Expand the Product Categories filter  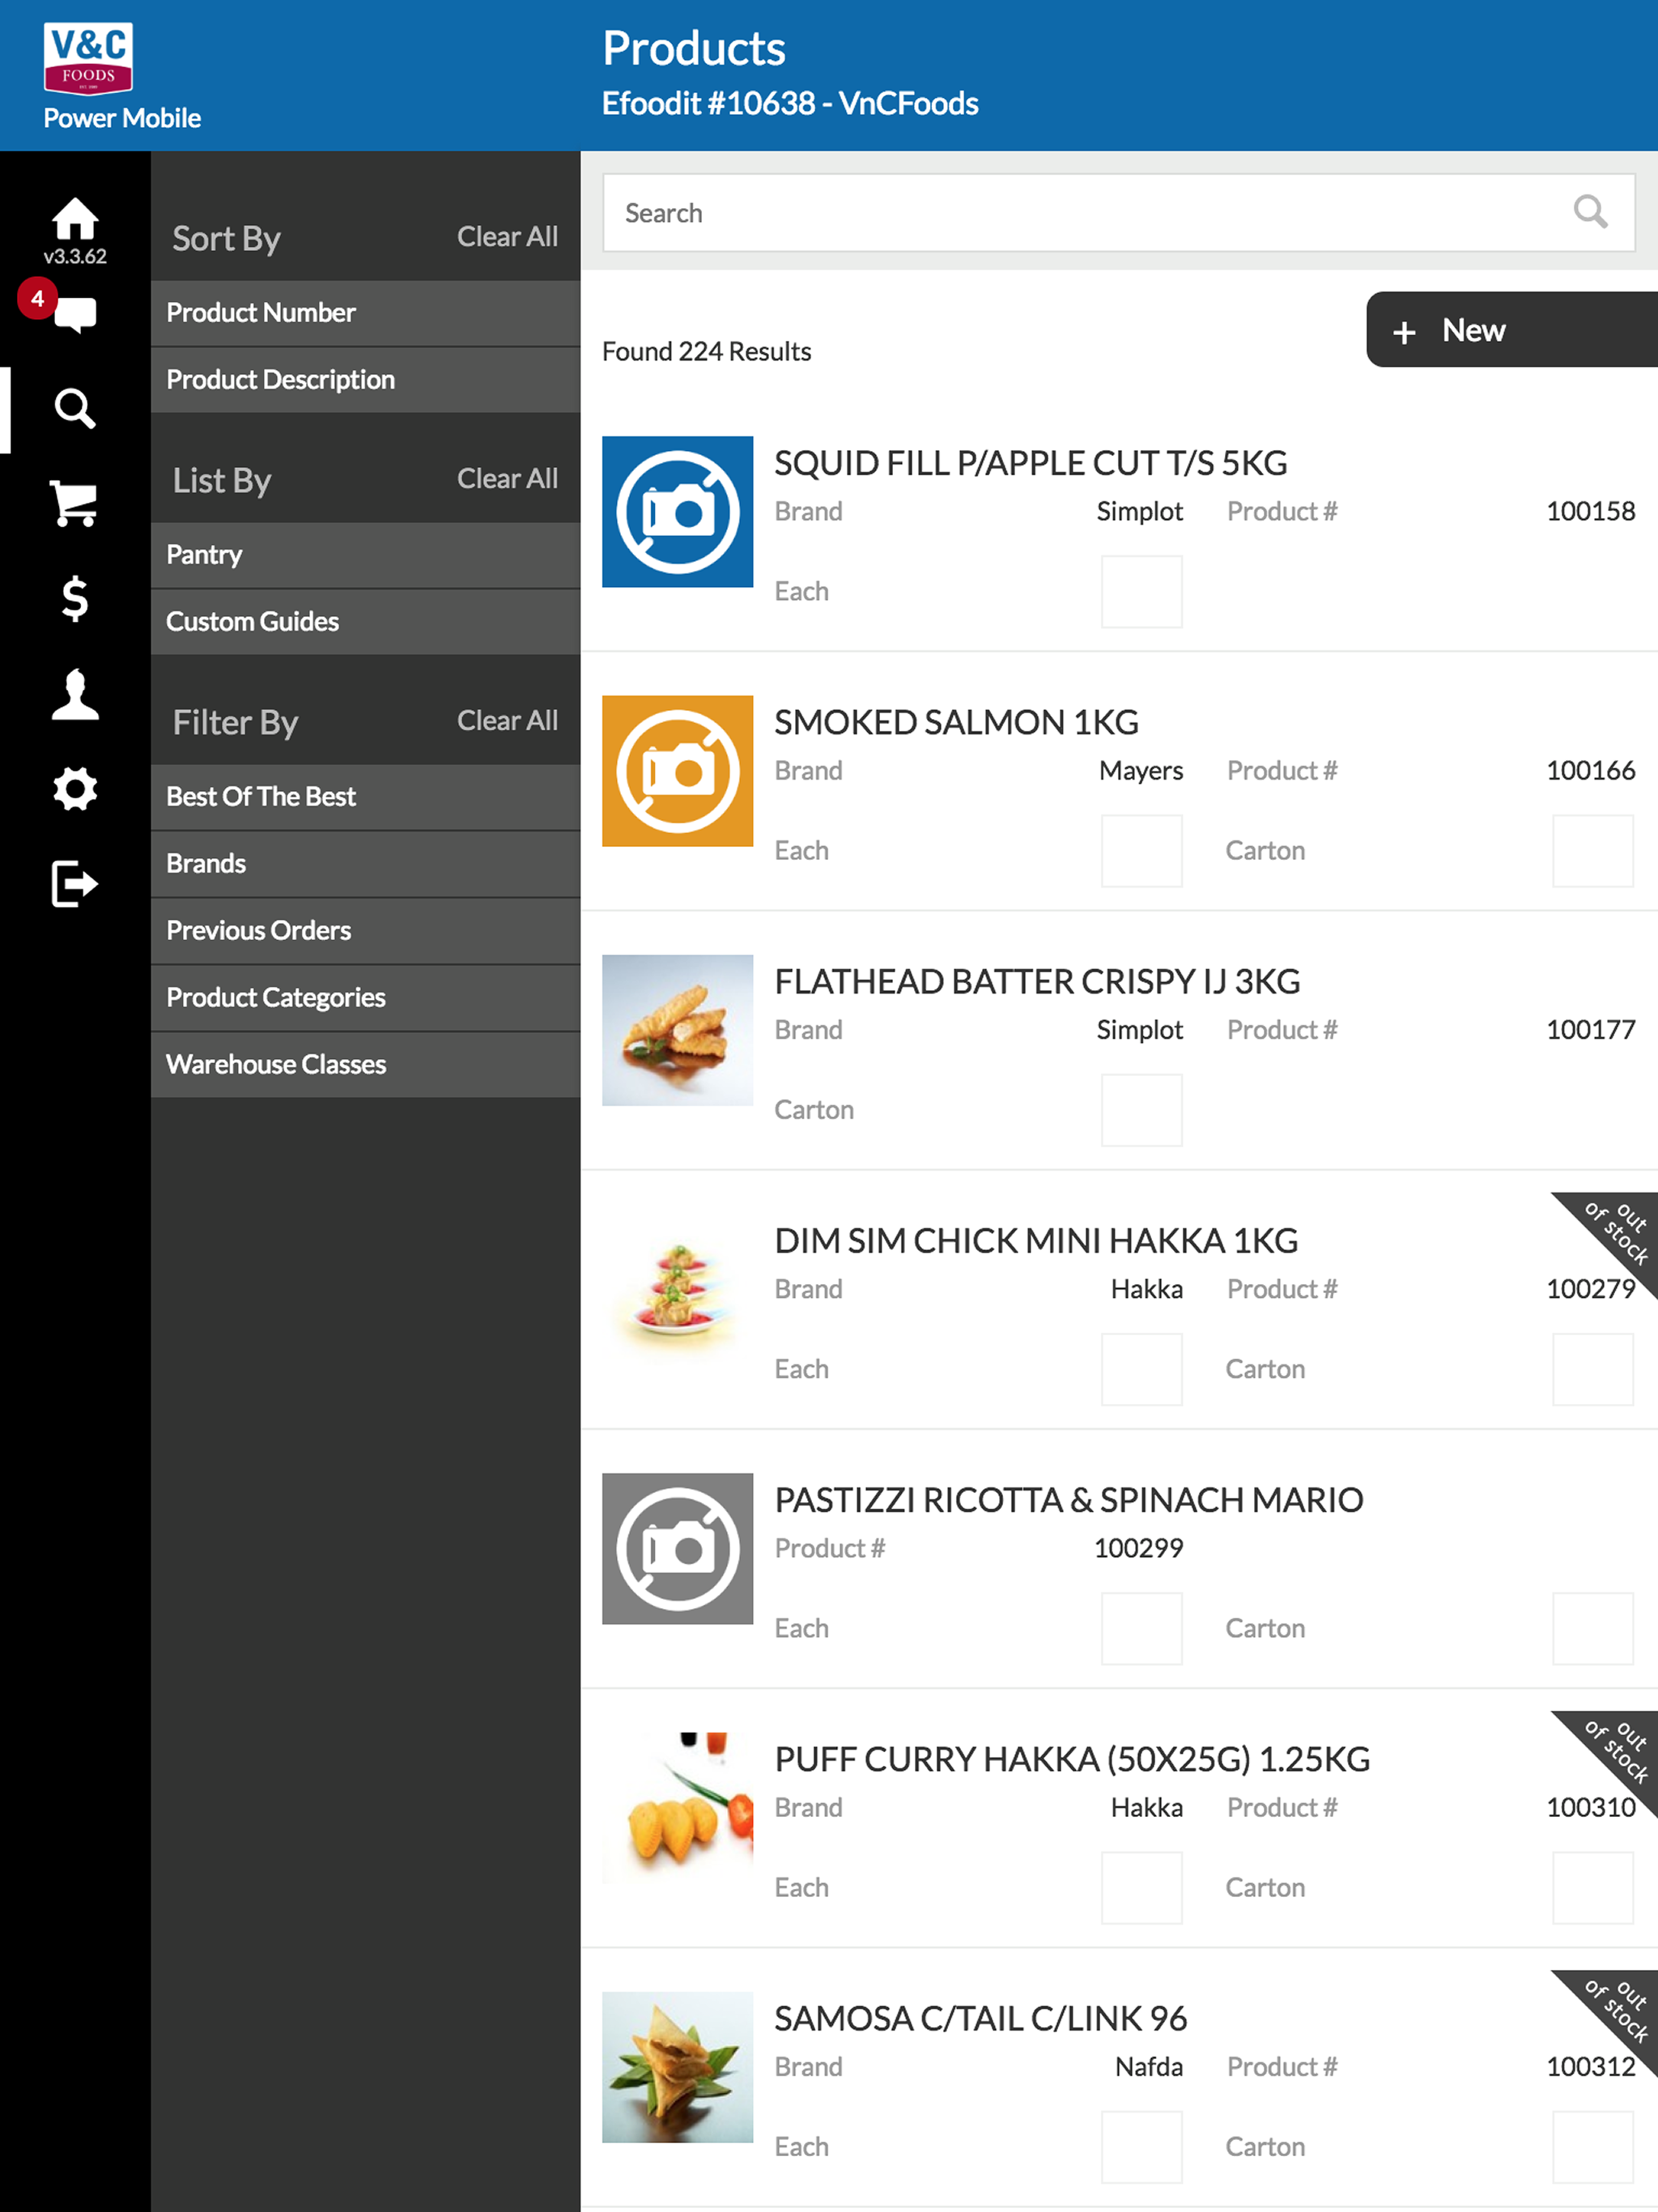tap(365, 998)
